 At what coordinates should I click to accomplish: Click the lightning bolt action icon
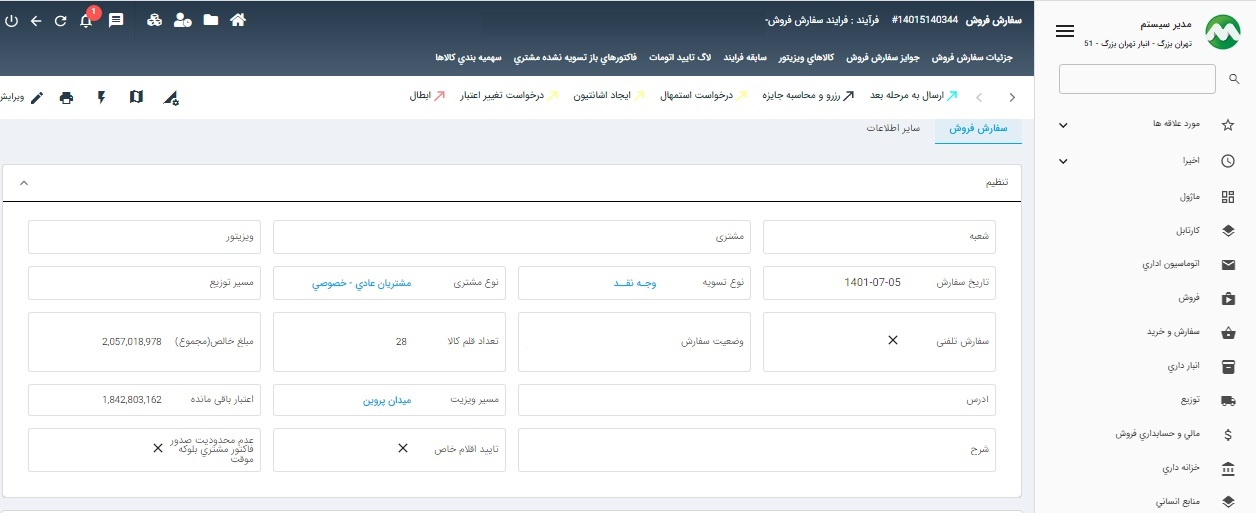[101, 97]
